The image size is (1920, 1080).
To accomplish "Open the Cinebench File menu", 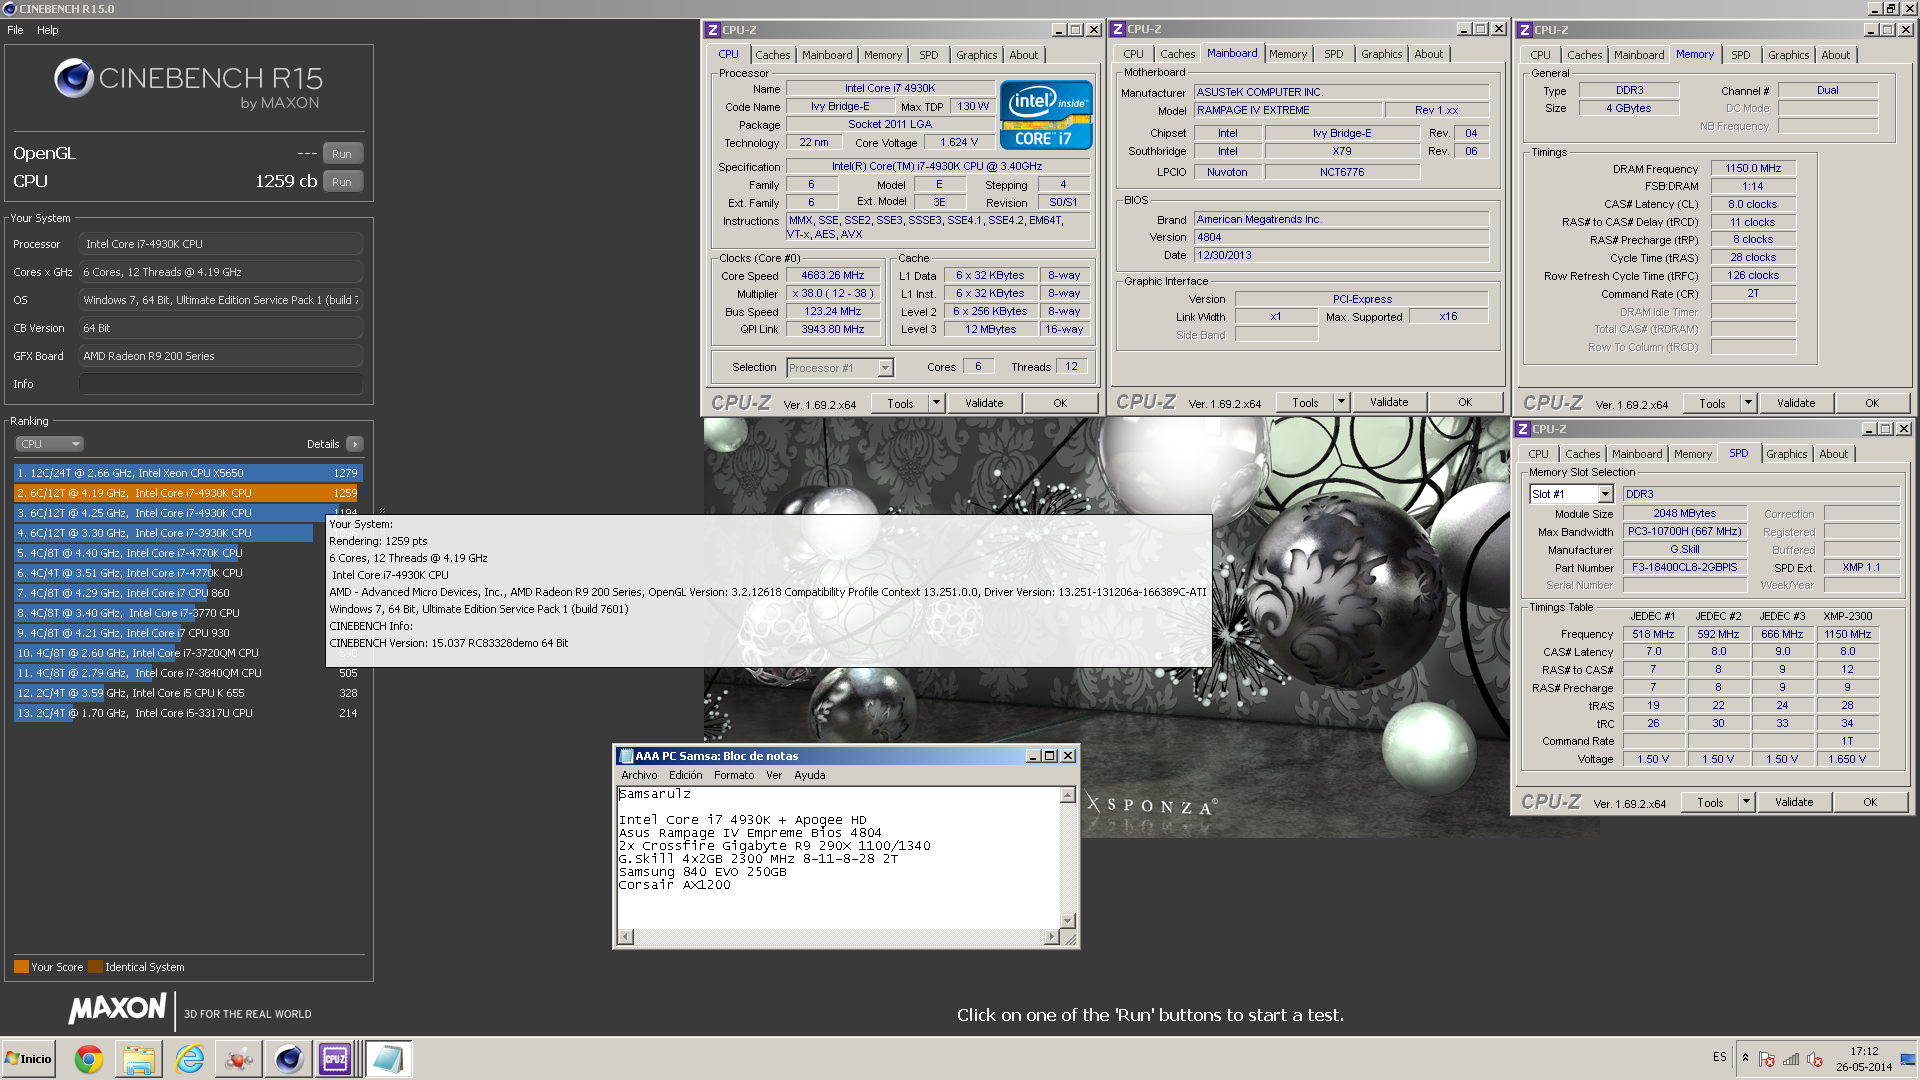I will pos(15,30).
